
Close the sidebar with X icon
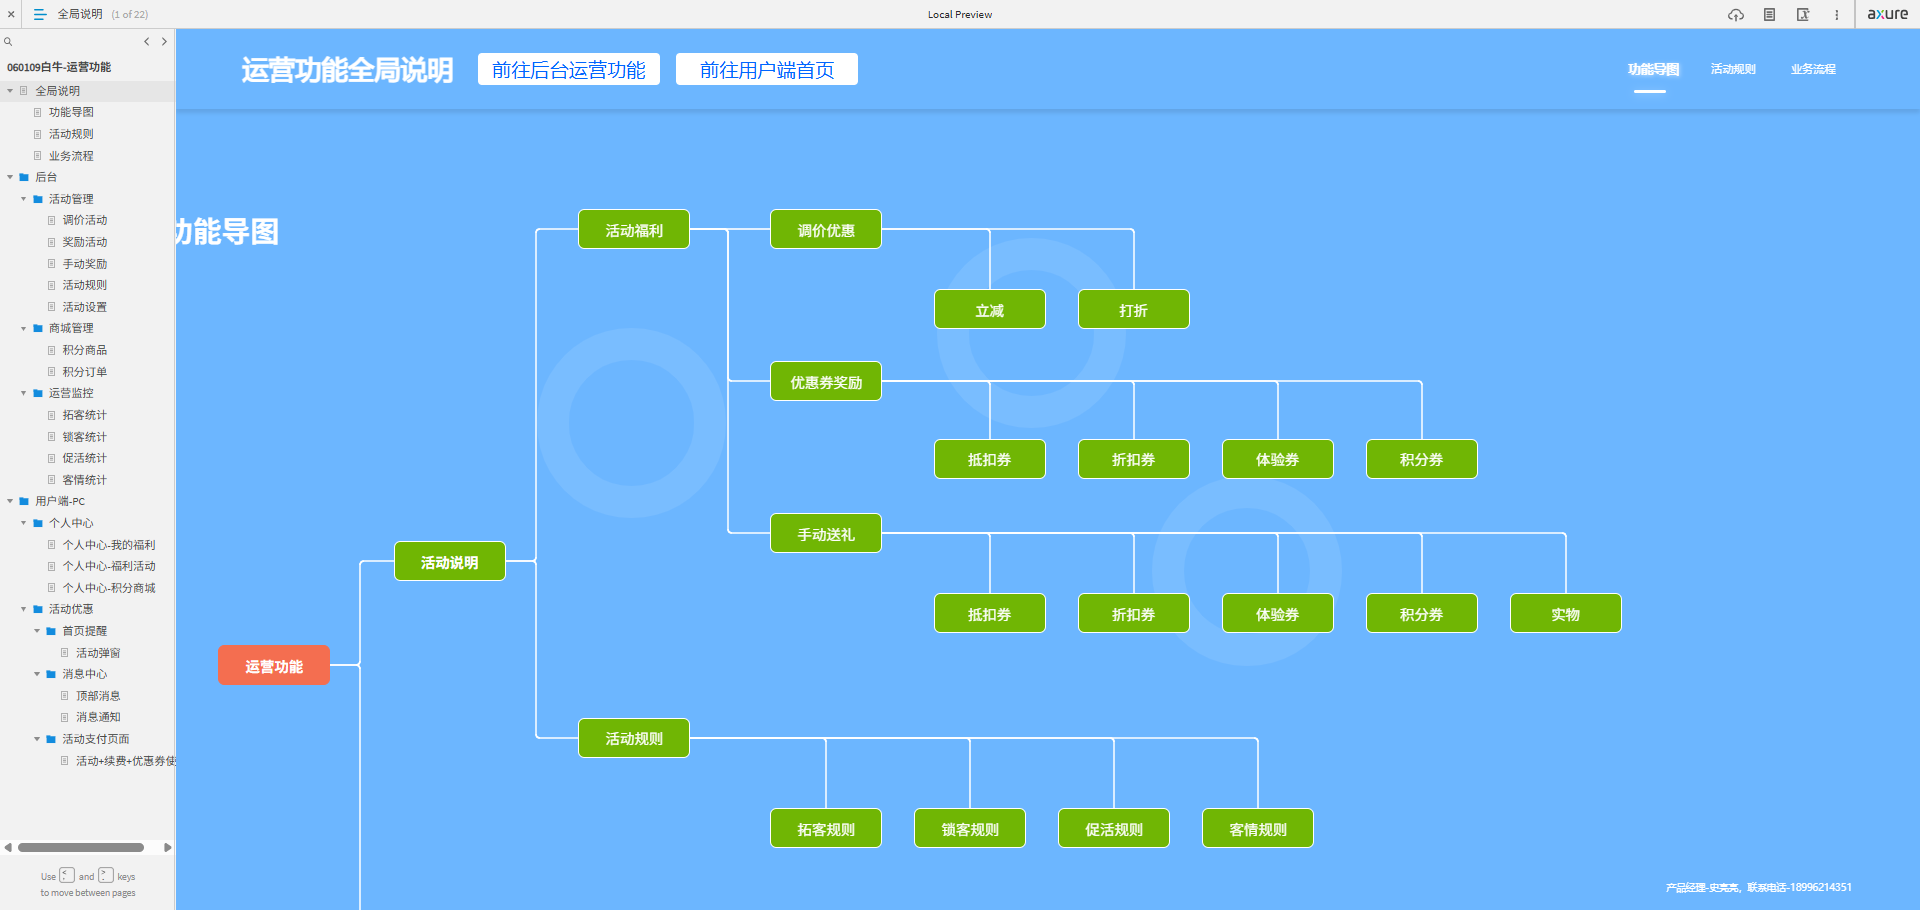[x=11, y=14]
